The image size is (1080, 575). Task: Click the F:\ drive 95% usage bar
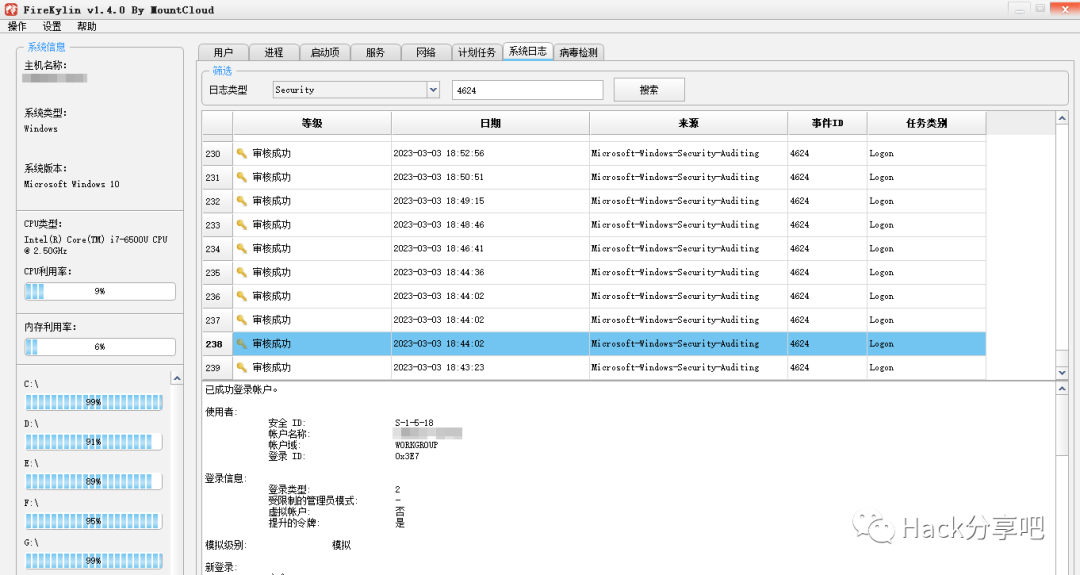94,521
